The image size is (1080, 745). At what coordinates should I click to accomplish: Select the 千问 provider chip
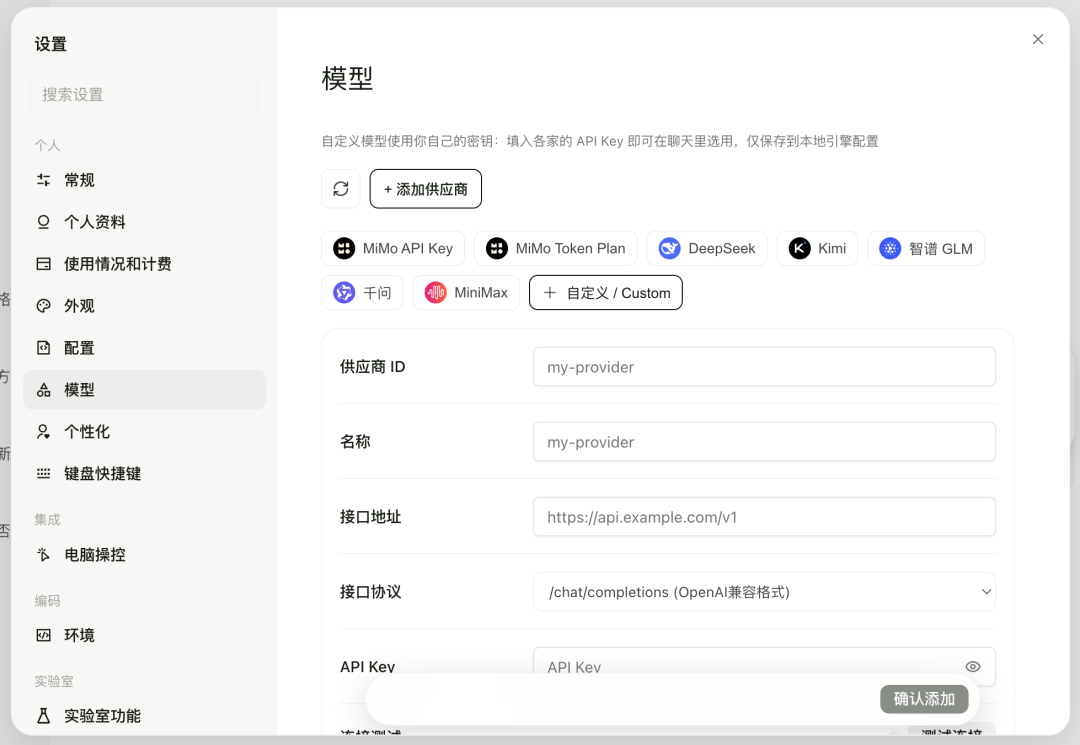[x=362, y=293]
